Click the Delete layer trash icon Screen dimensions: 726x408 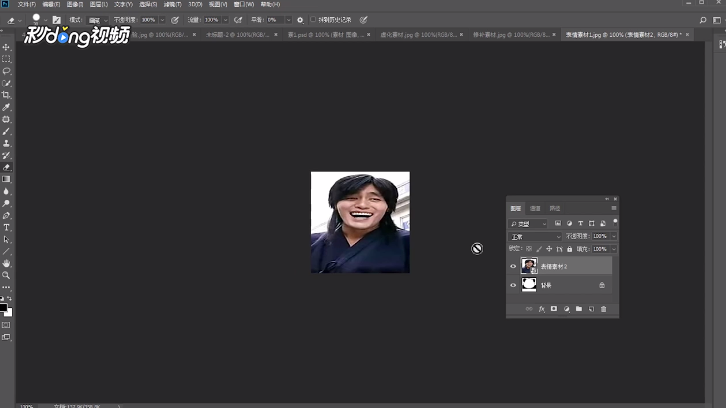pyautogui.click(x=603, y=309)
